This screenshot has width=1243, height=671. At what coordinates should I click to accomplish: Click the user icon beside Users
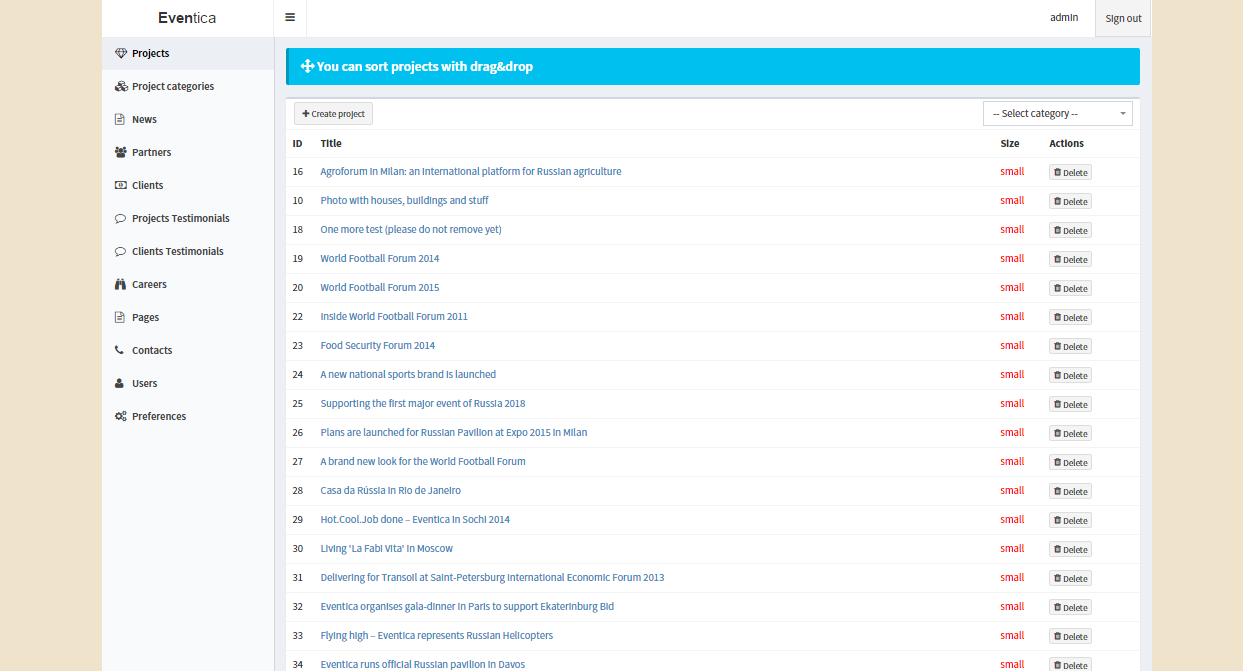(121, 384)
